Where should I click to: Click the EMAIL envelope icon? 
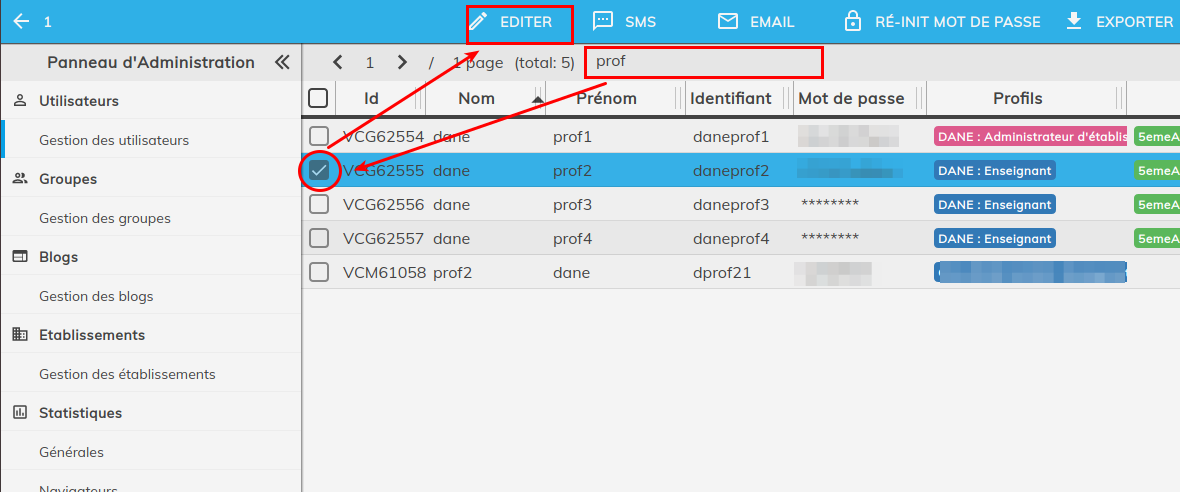click(x=728, y=21)
